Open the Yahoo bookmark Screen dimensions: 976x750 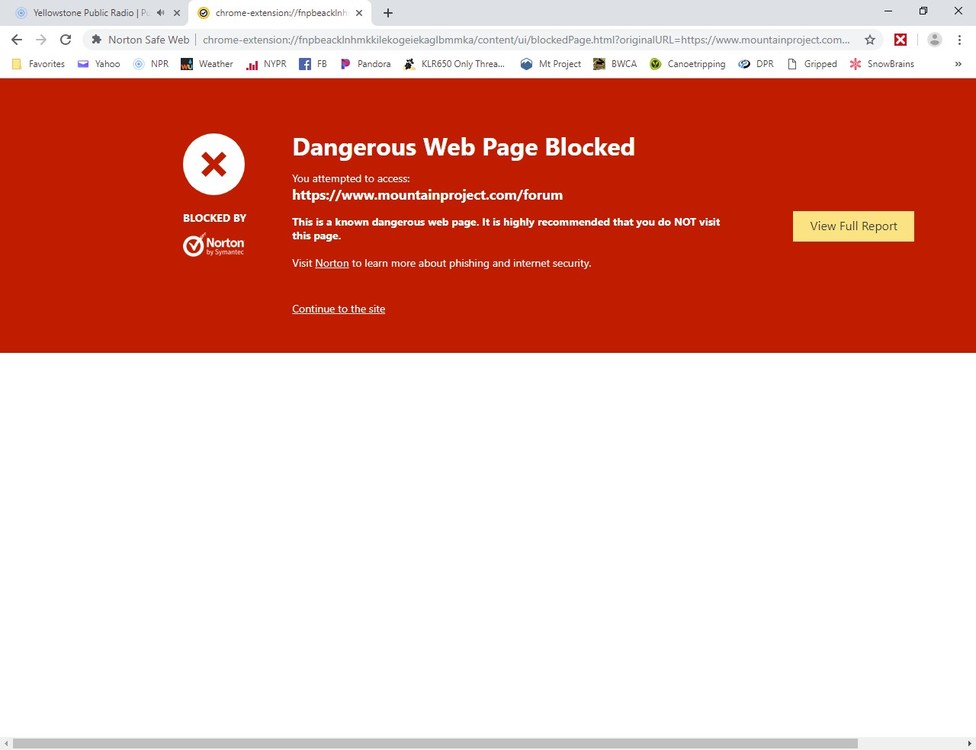98,63
